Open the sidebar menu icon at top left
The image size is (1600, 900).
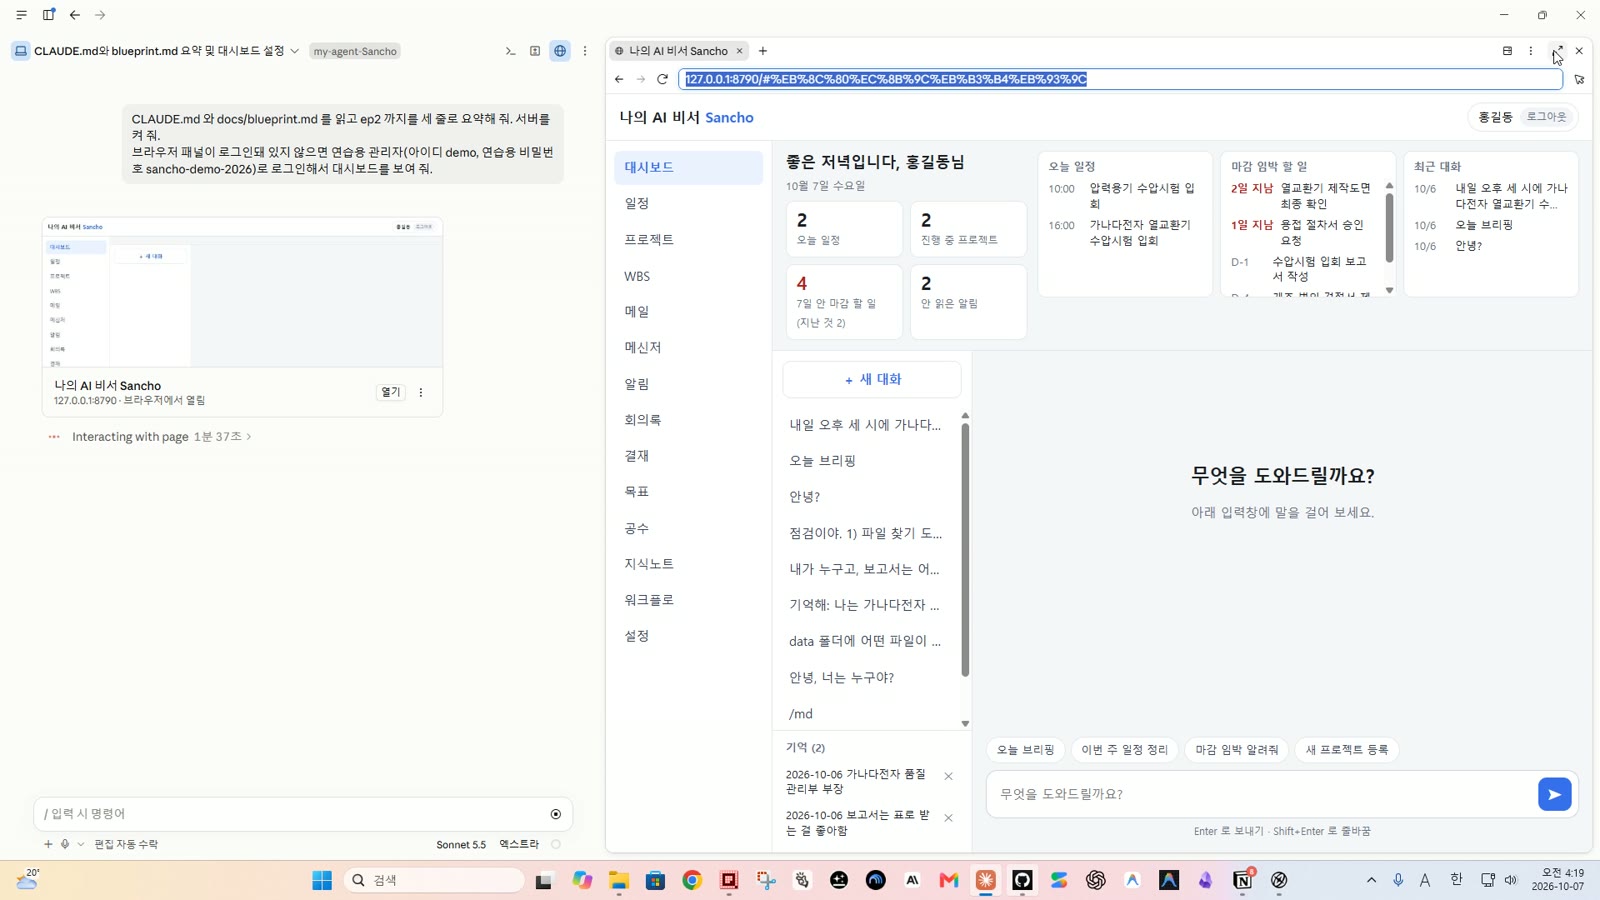21,15
